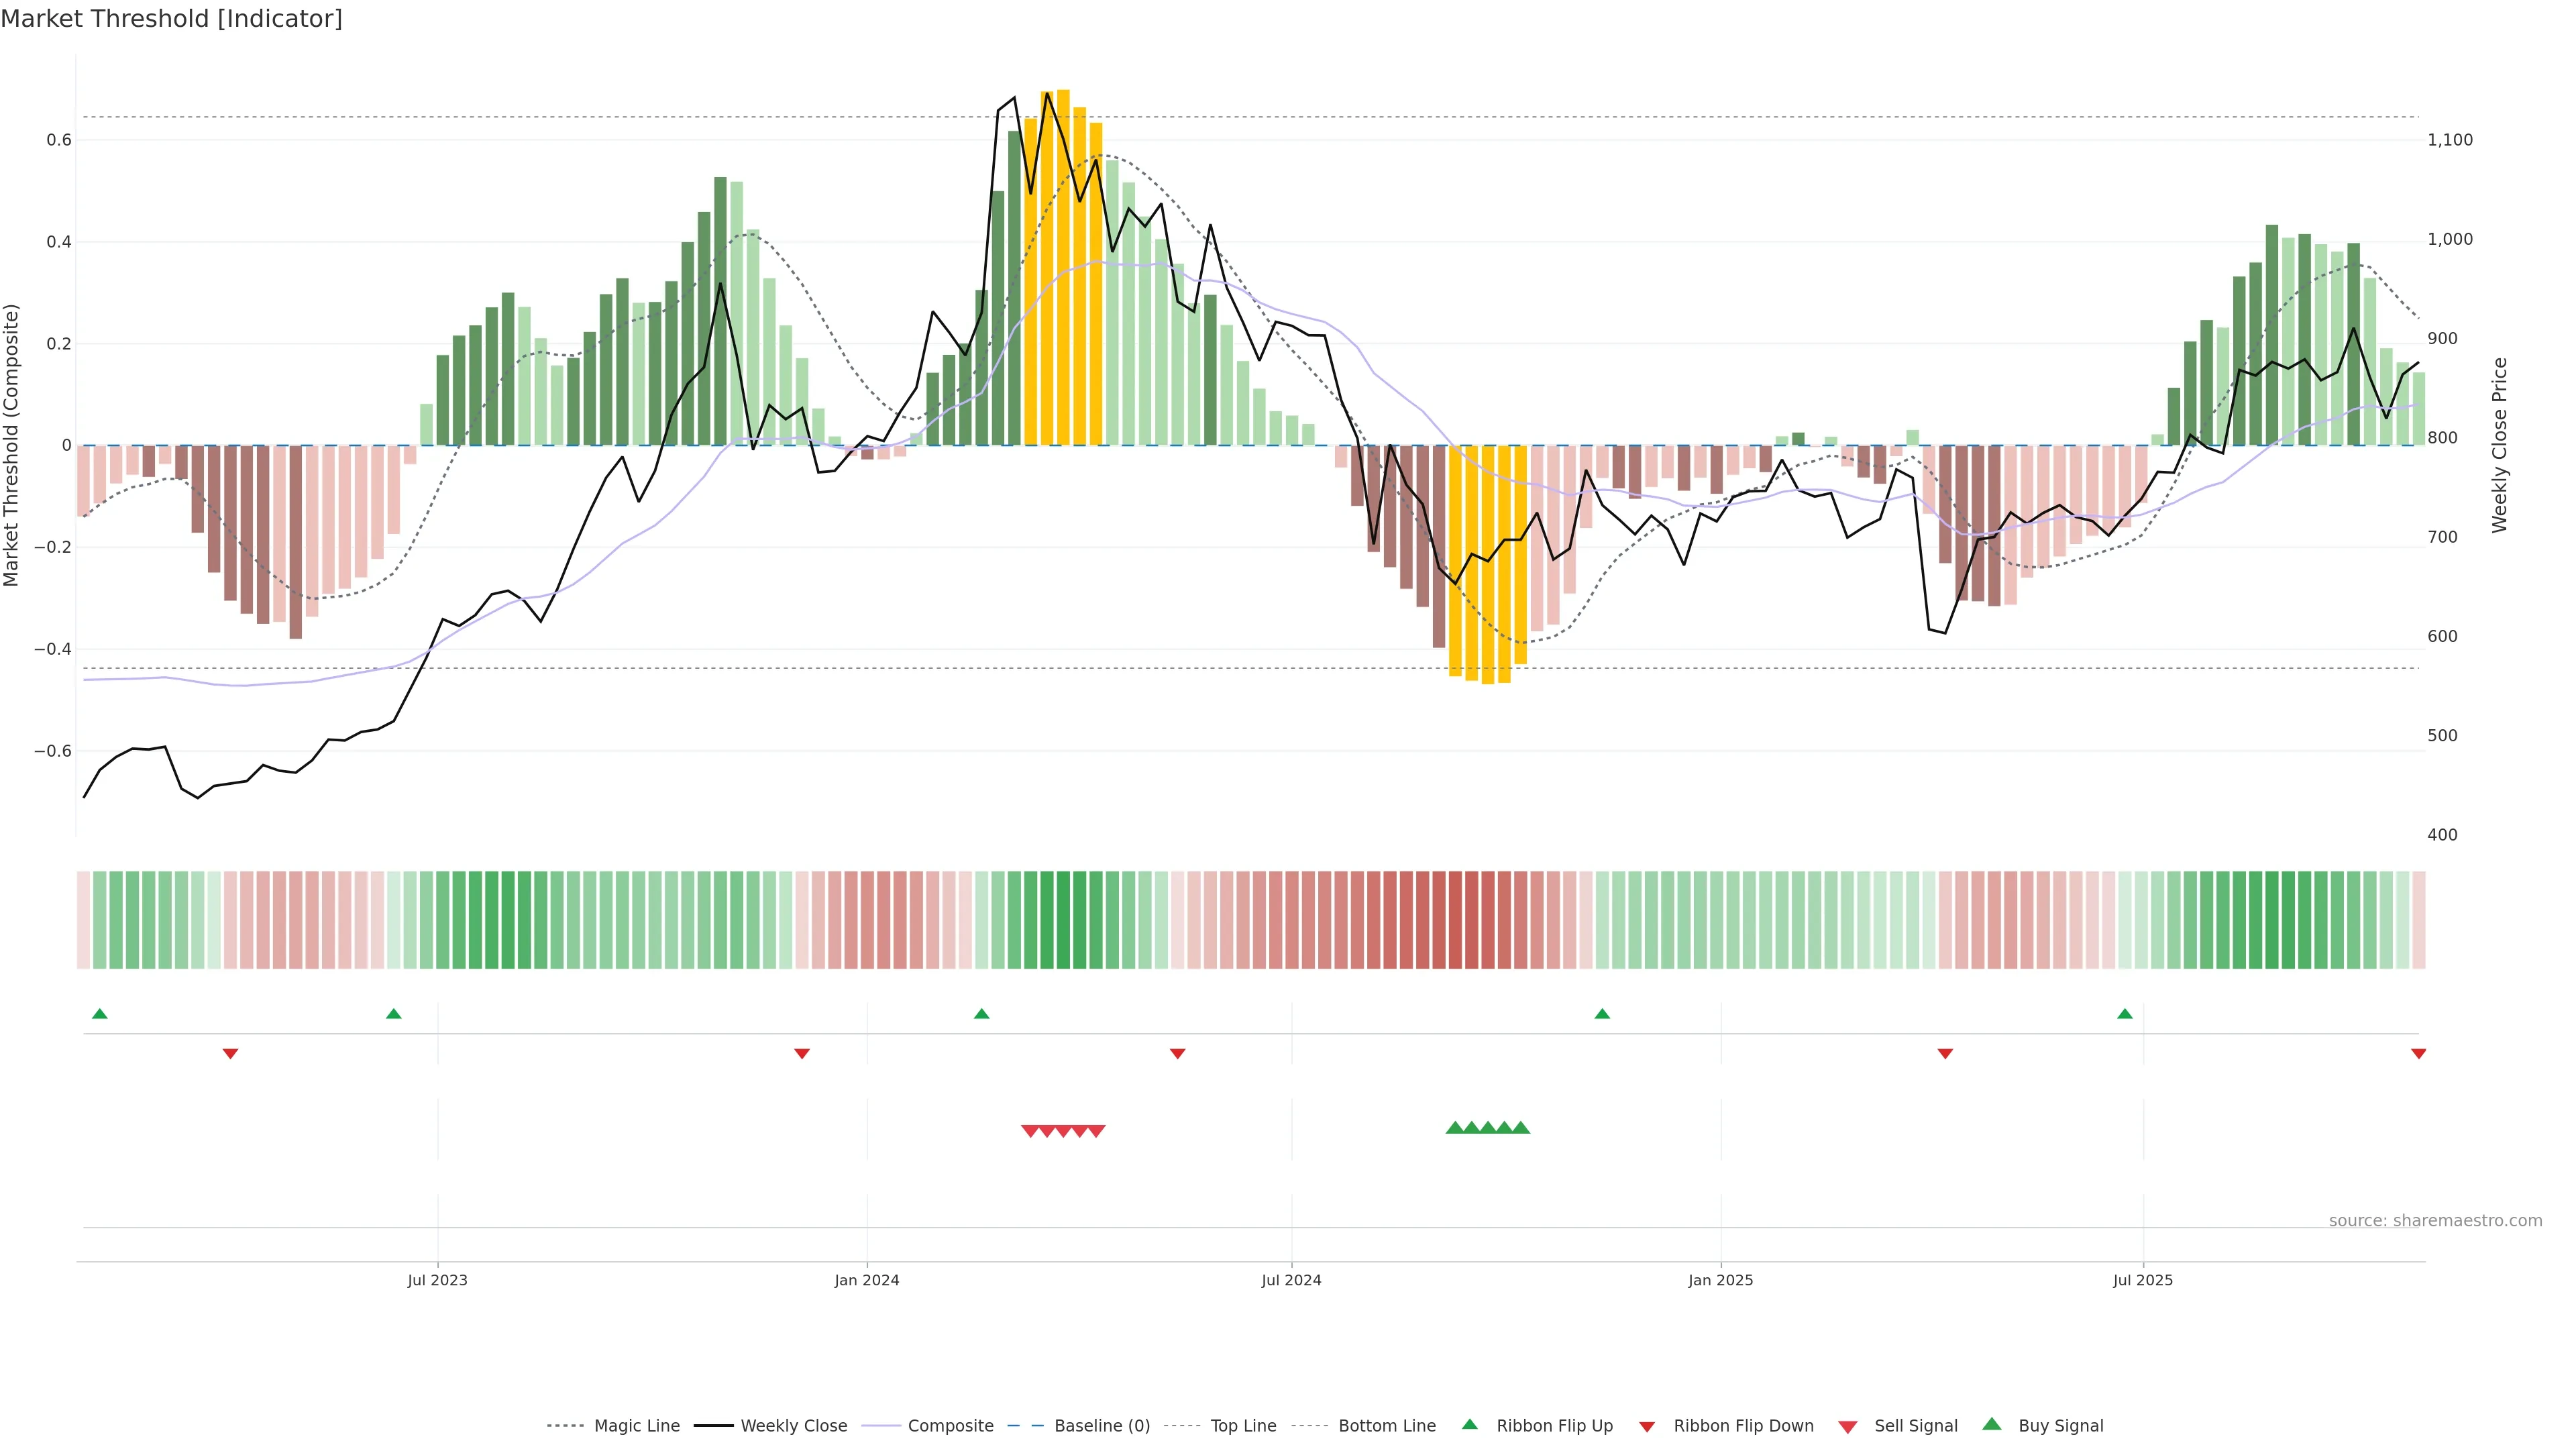Toggle Top Line legend entry

tap(1243, 1426)
